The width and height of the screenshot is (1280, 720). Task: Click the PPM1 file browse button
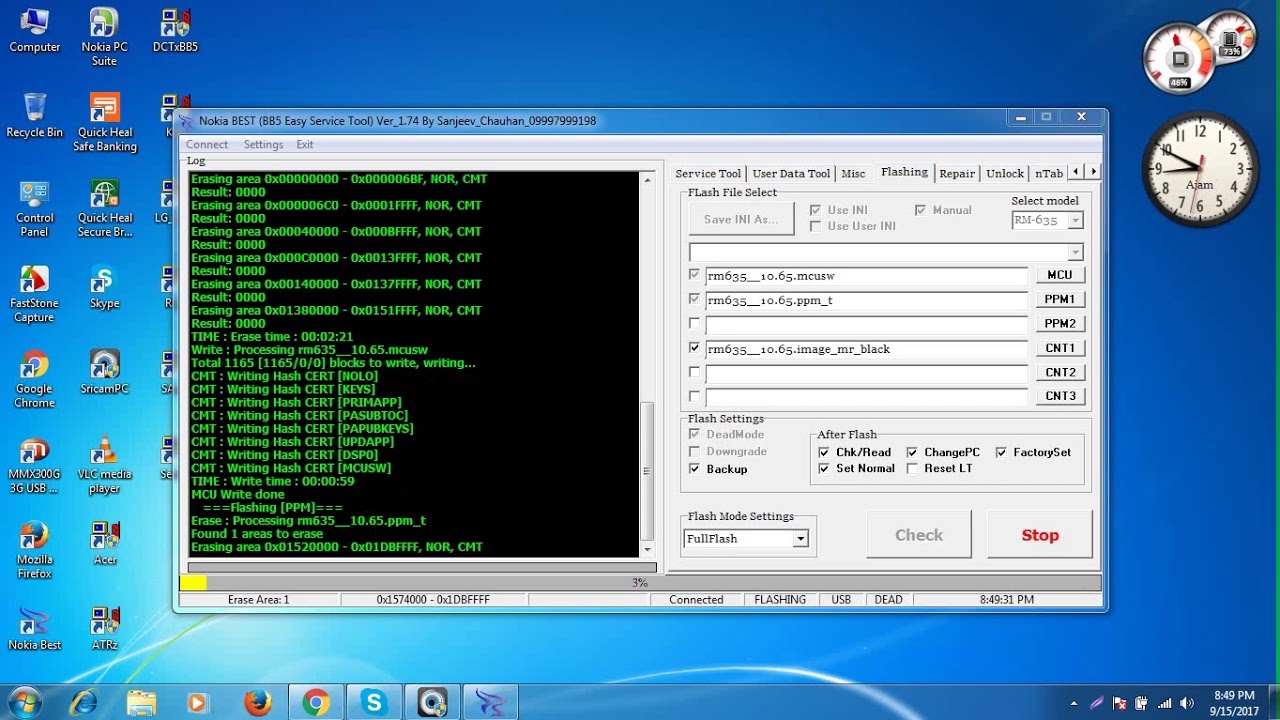pyautogui.click(x=1060, y=299)
